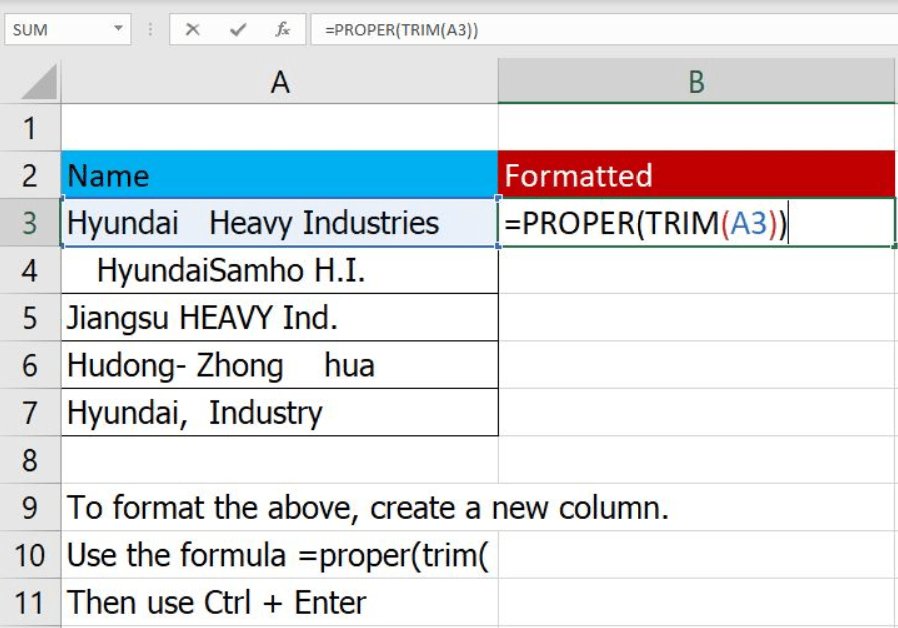898x628 pixels.
Task: Select row 3 header
Action: [x=29, y=223]
